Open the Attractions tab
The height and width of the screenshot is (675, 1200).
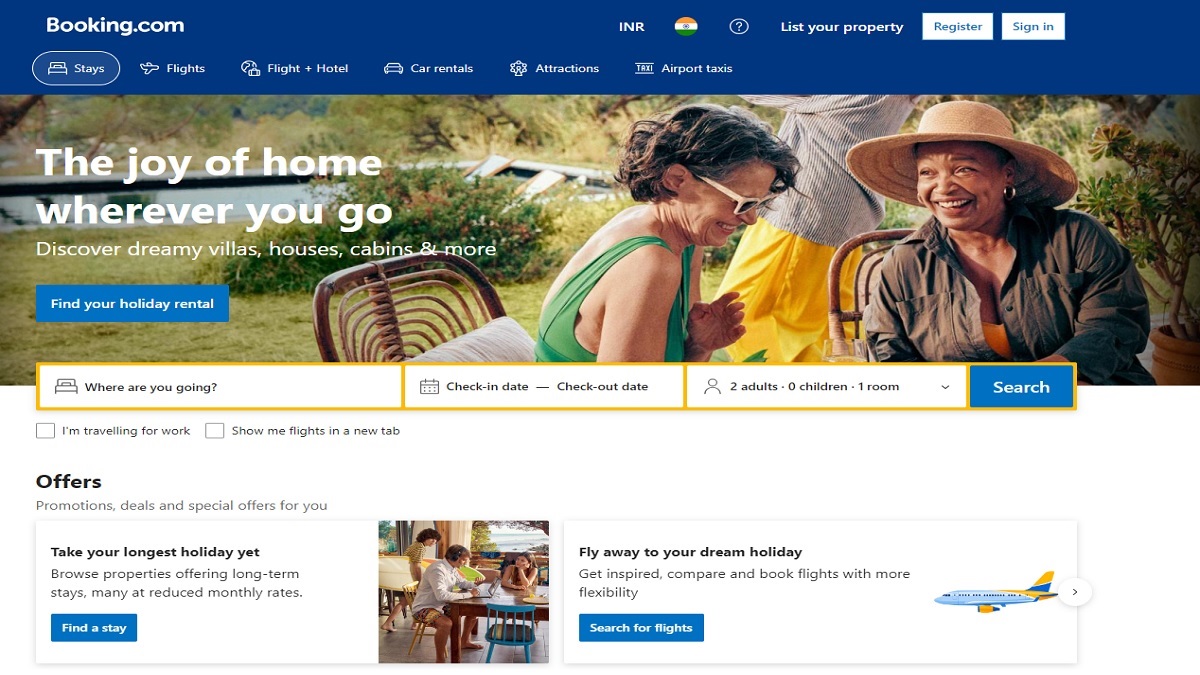click(554, 69)
